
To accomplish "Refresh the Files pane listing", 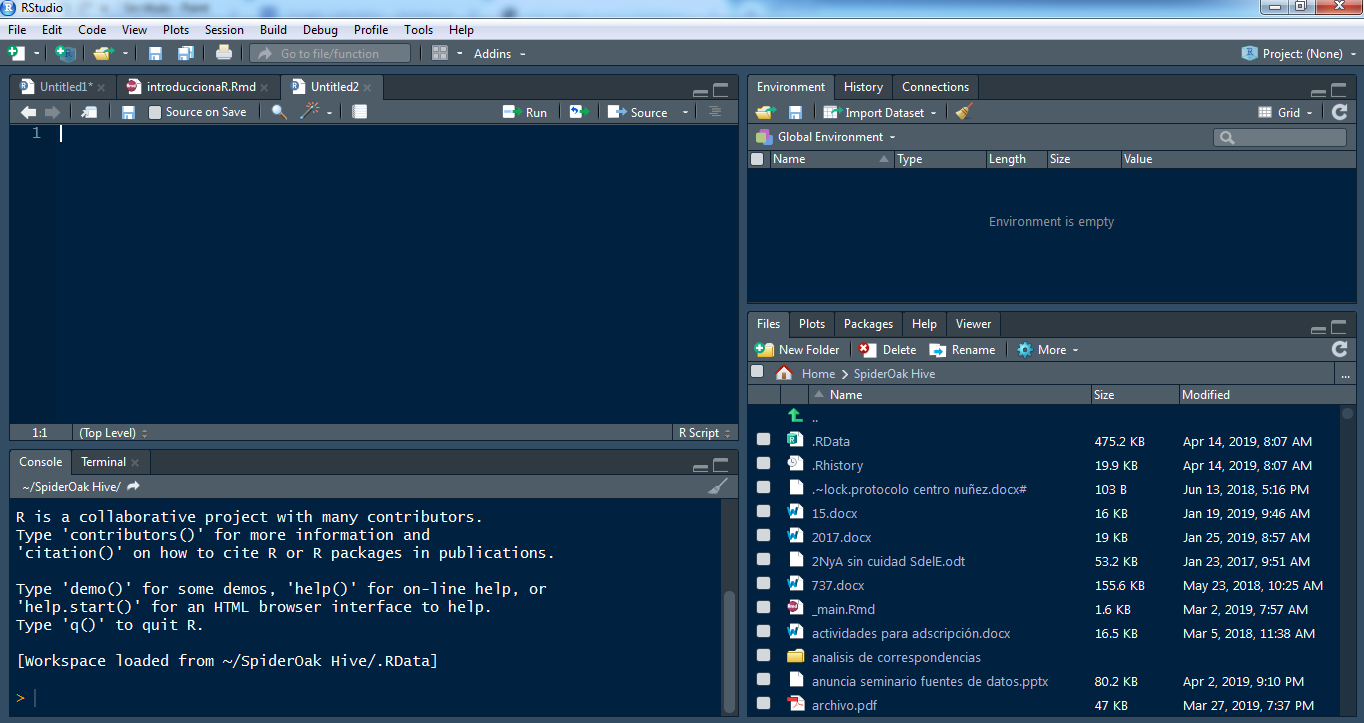I will click(x=1340, y=349).
